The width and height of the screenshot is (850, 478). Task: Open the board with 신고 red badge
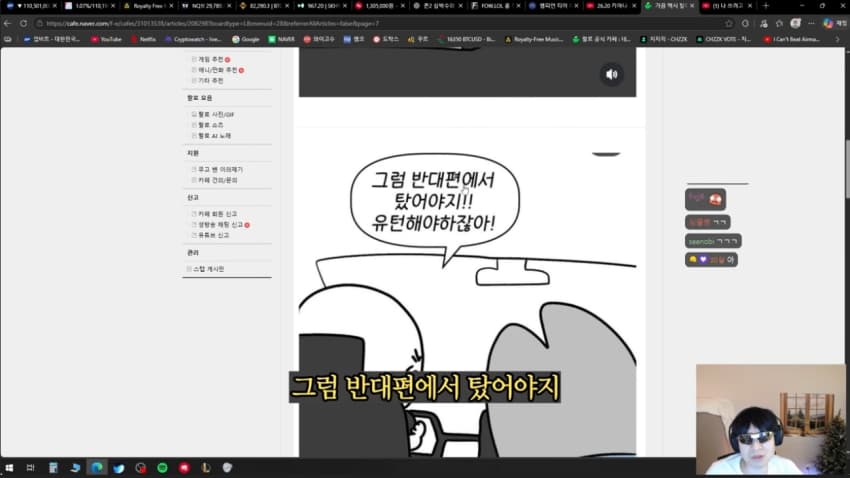point(220,224)
